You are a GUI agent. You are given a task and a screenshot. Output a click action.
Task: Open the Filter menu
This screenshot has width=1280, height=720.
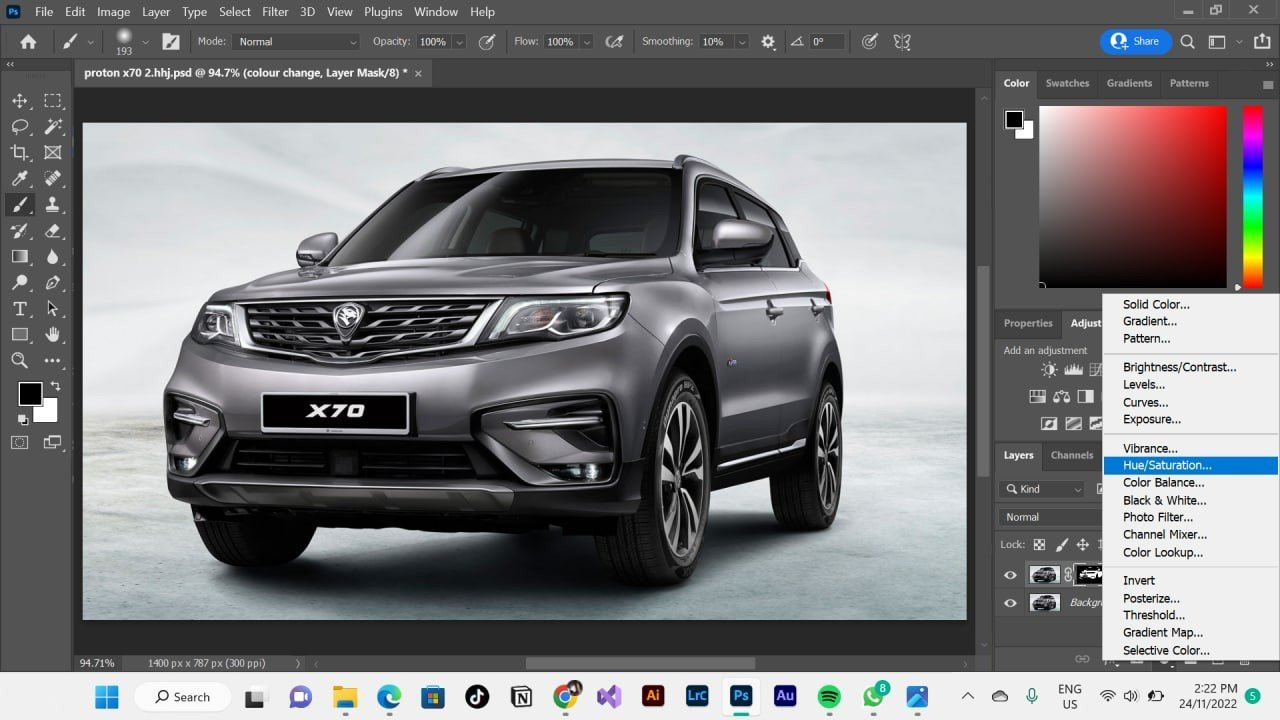[x=275, y=12]
